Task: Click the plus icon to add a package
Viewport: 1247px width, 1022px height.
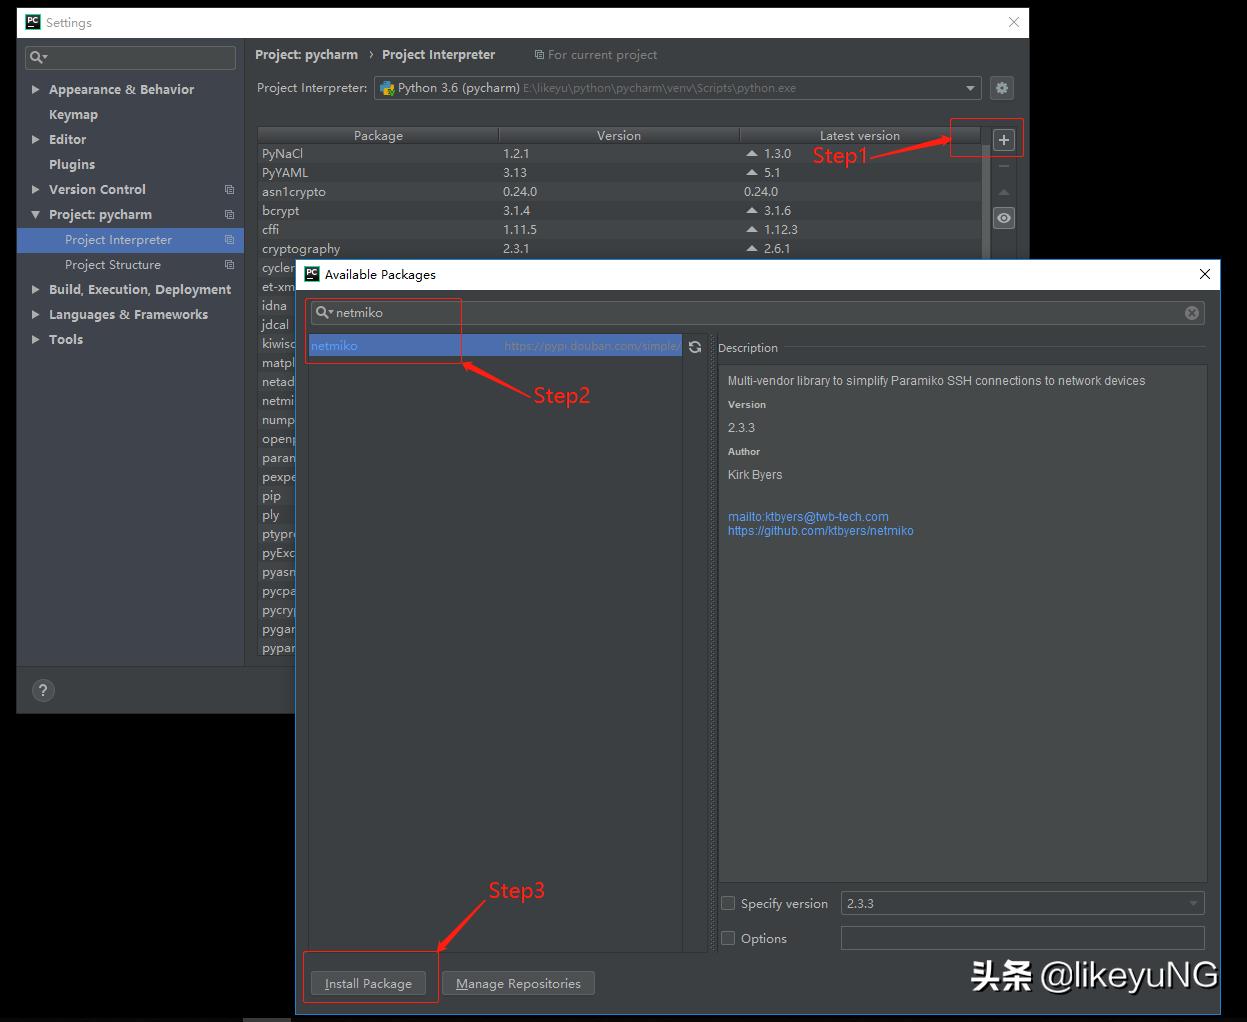Action: (1004, 140)
